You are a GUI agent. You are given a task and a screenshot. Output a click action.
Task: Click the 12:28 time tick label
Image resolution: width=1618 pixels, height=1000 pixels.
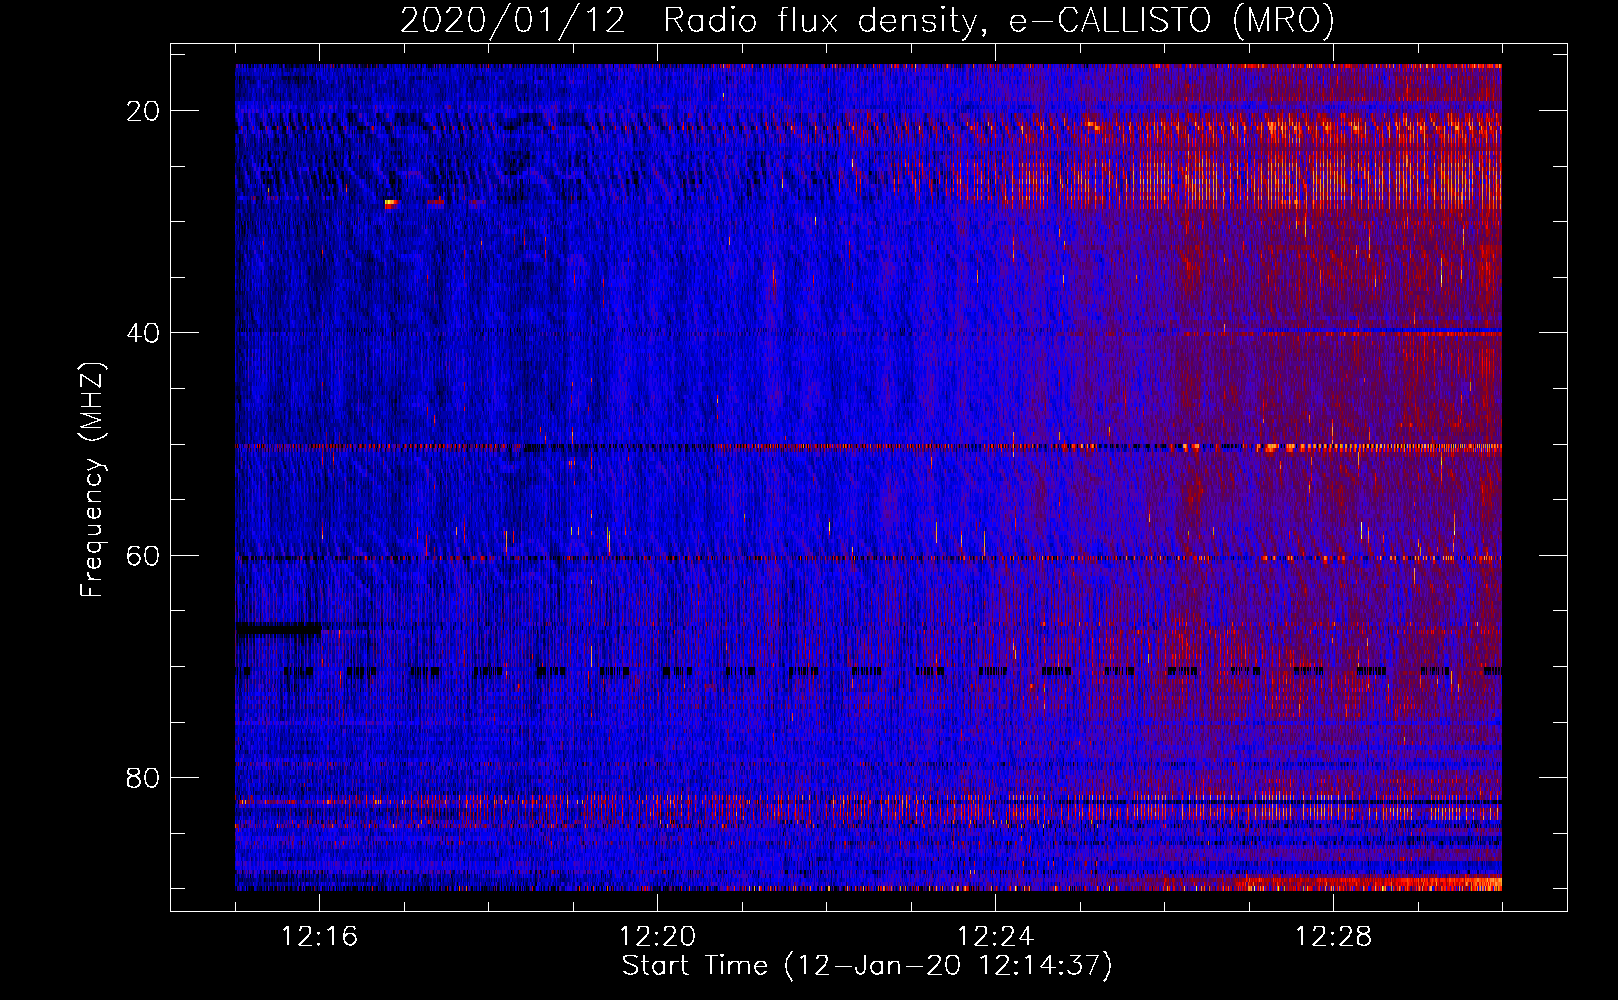tap(1333, 937)
